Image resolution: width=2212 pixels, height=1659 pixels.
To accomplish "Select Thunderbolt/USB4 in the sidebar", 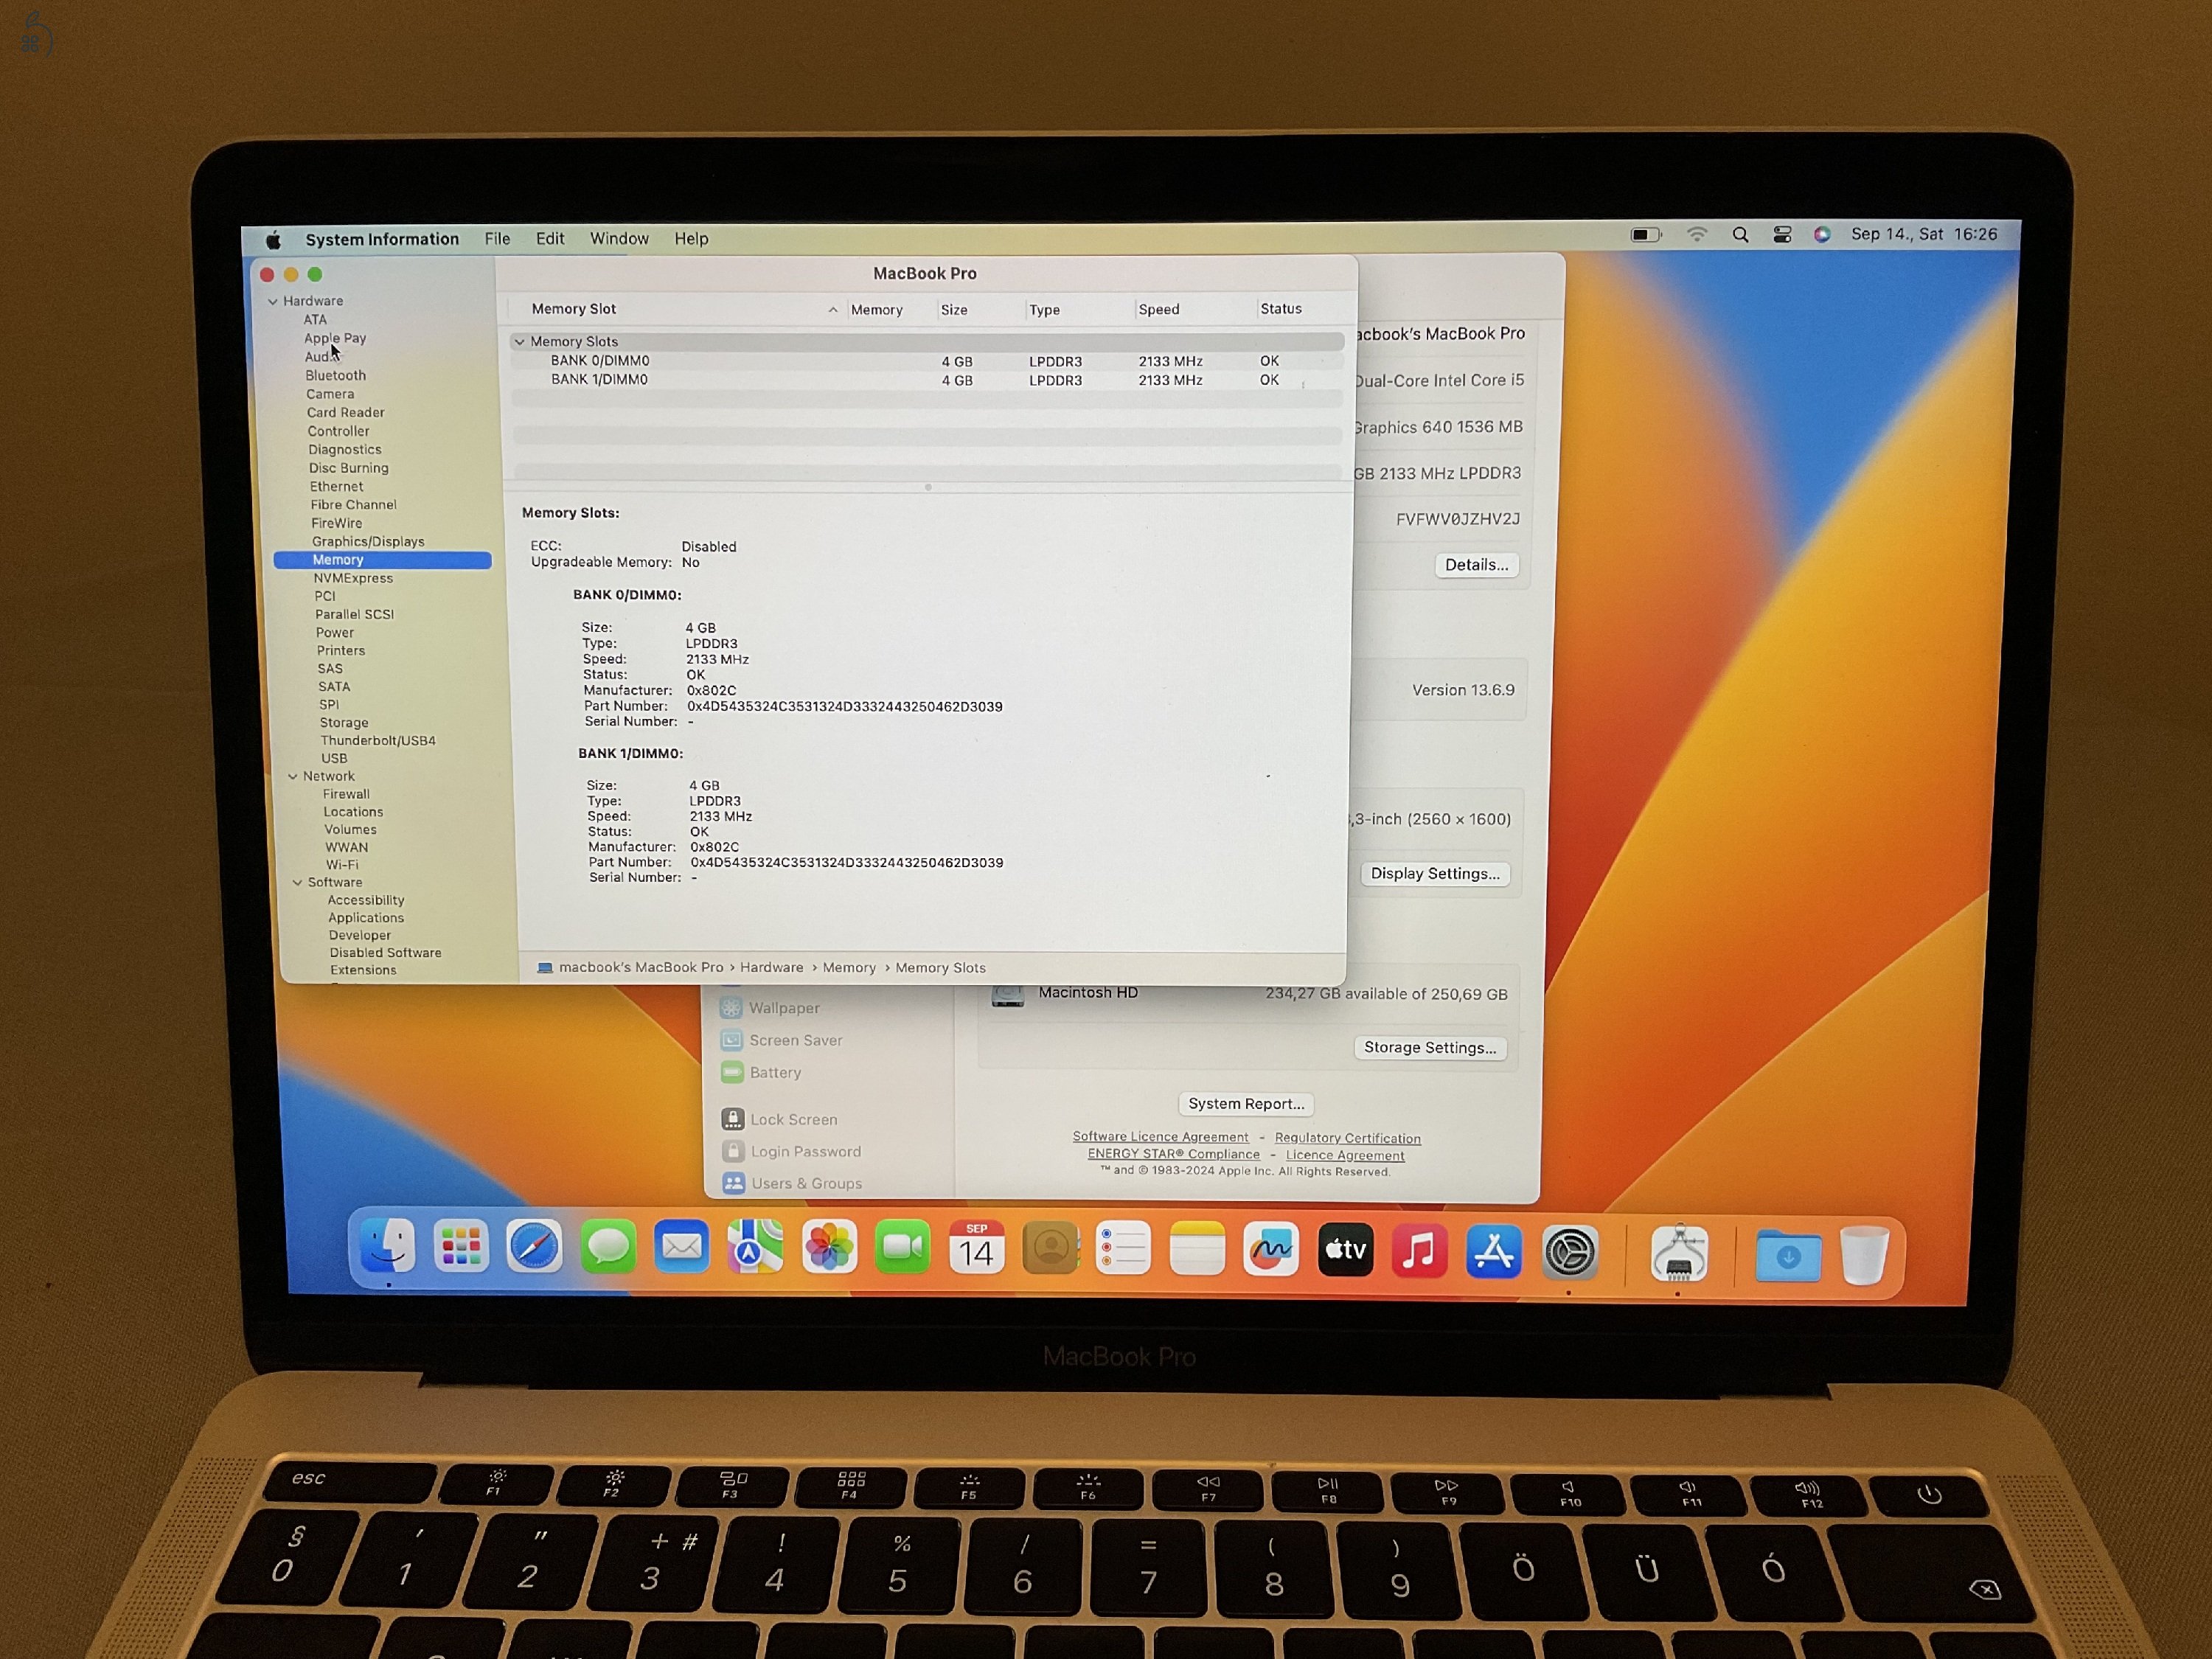I will click(378, 741).
